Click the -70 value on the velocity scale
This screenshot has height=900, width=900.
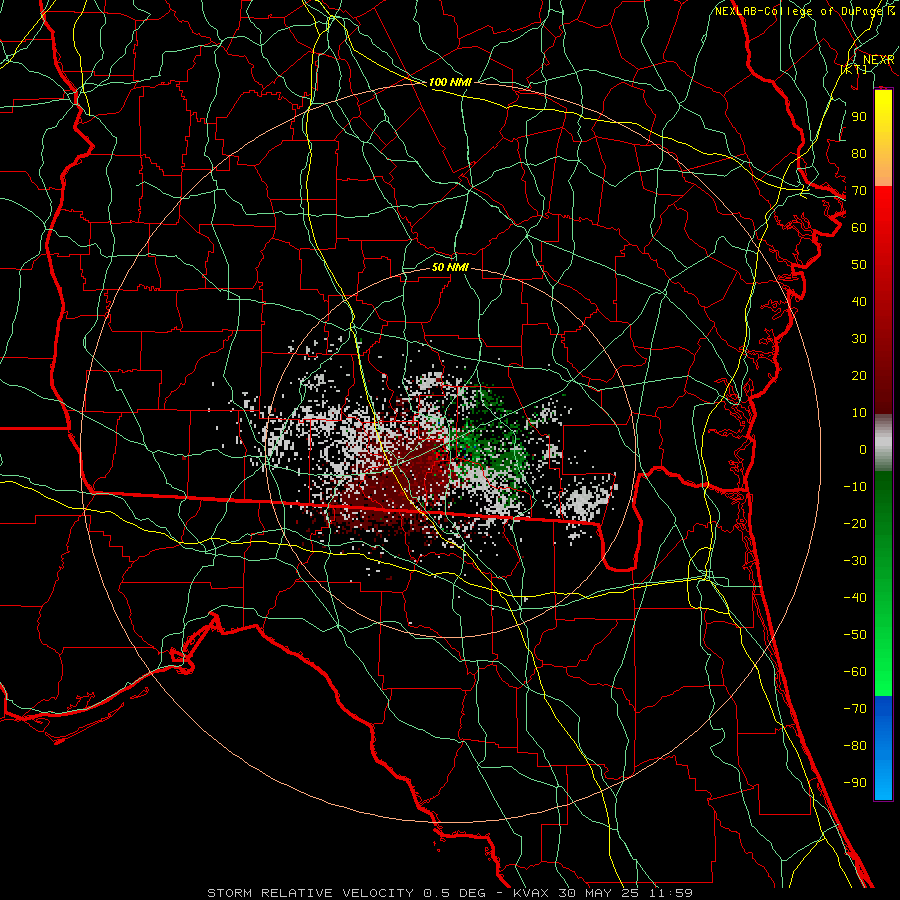855,709
